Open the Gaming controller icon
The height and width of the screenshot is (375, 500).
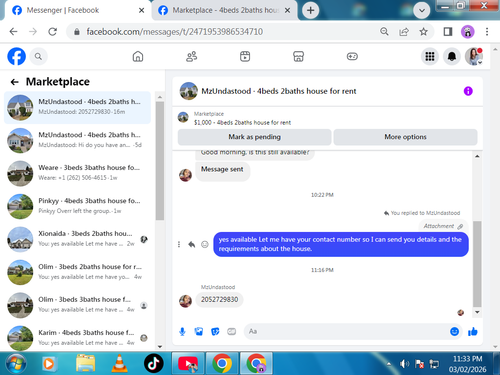(x=352, y=56)
